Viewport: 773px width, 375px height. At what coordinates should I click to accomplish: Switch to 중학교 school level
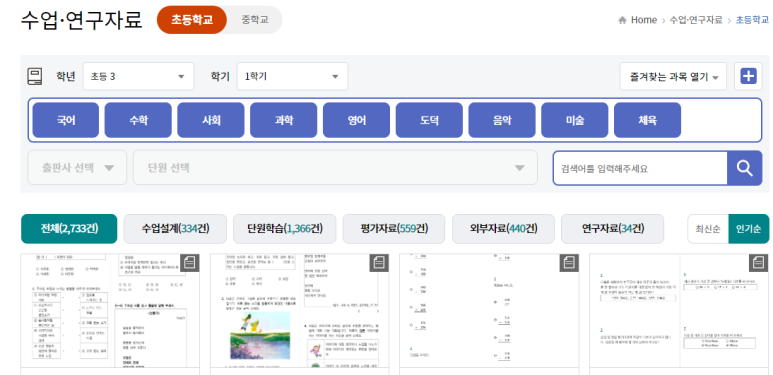(x=255, y=20)
